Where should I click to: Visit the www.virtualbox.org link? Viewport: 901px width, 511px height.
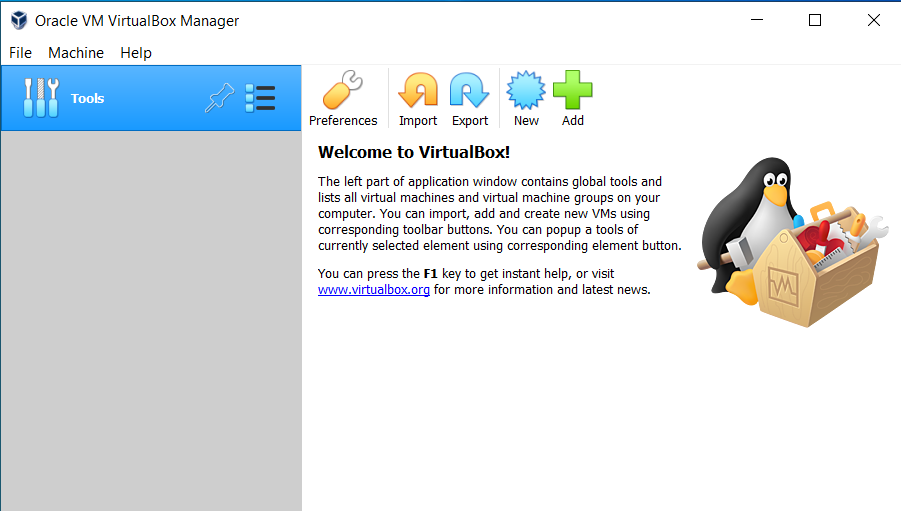pyautogui.click(x=373, y=290)
